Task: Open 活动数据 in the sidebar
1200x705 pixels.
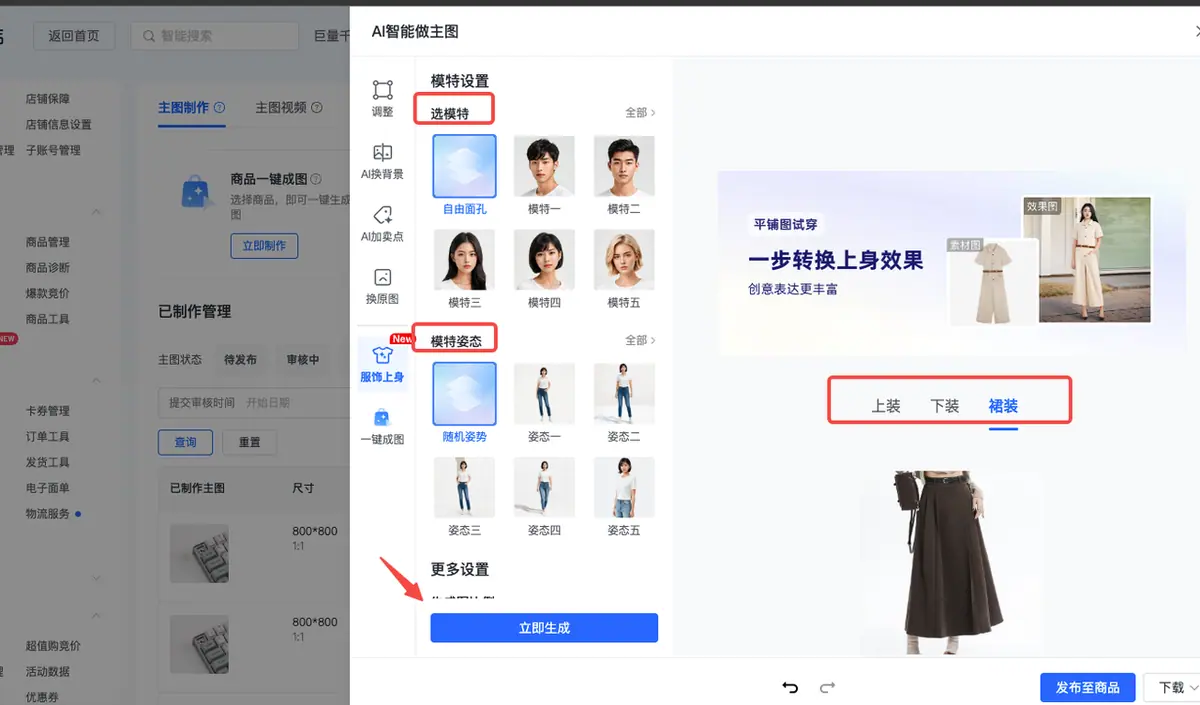Action: [48, 672]
